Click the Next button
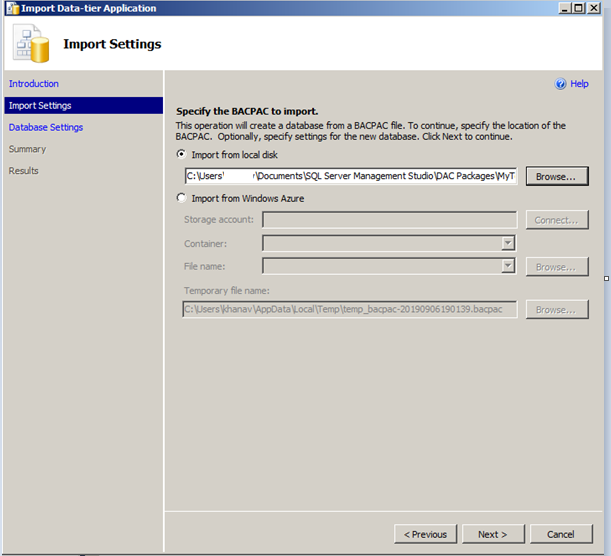 [x=492, y=534]
